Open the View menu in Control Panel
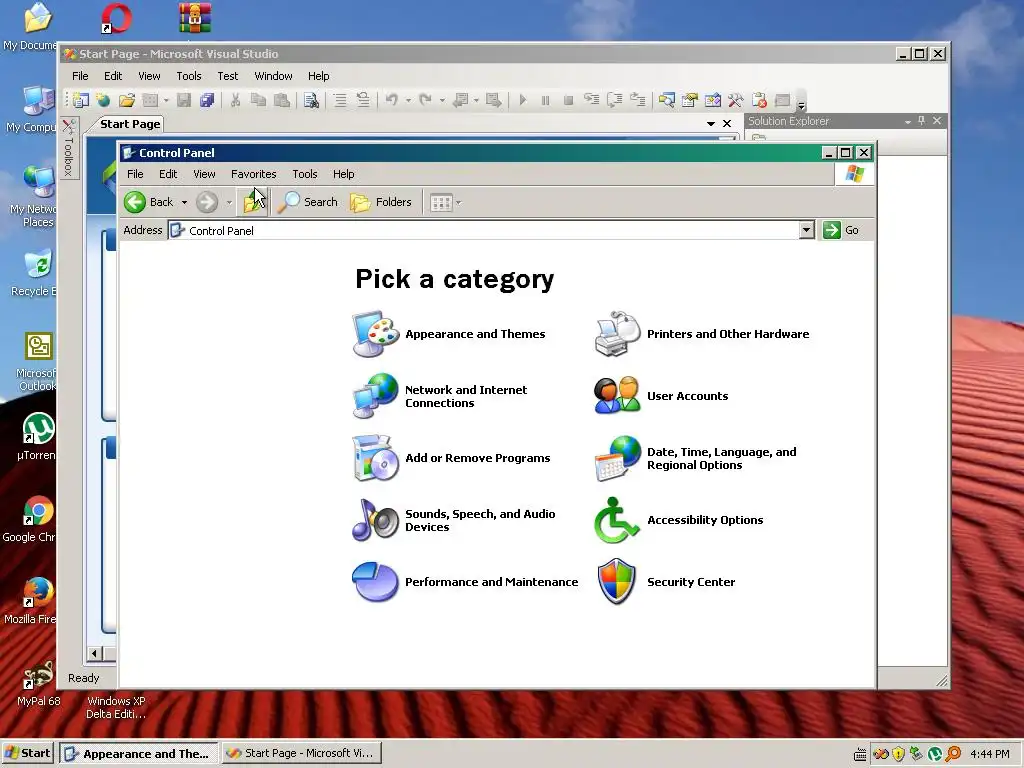 click(x=204, y=174)
